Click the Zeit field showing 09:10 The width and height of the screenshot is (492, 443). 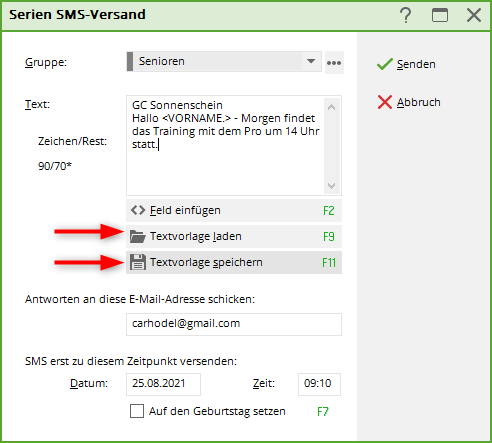(x=319, y=384)
